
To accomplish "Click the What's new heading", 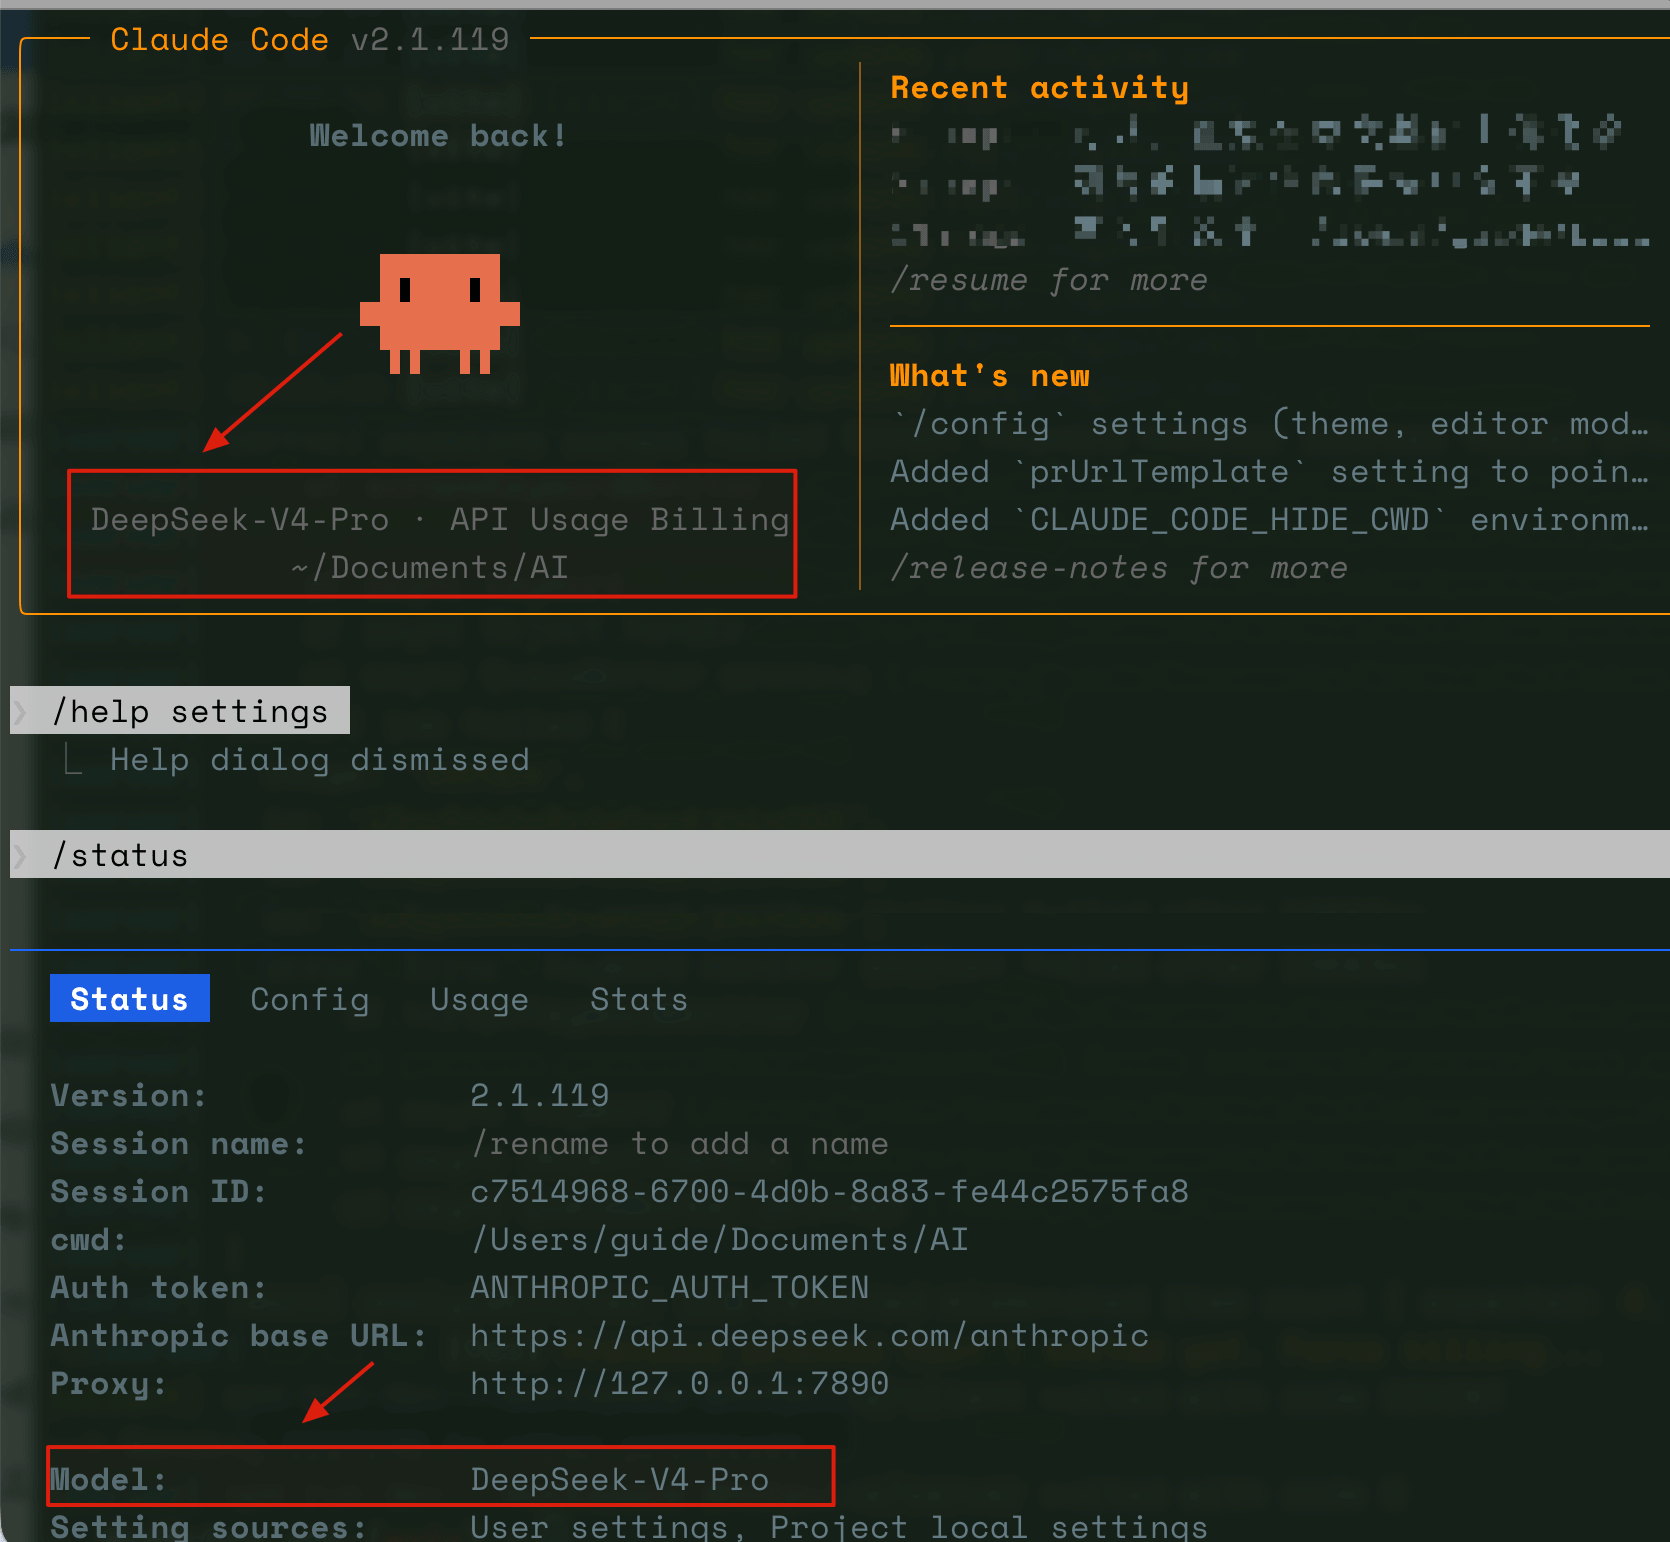I will (x=990, y=375).
